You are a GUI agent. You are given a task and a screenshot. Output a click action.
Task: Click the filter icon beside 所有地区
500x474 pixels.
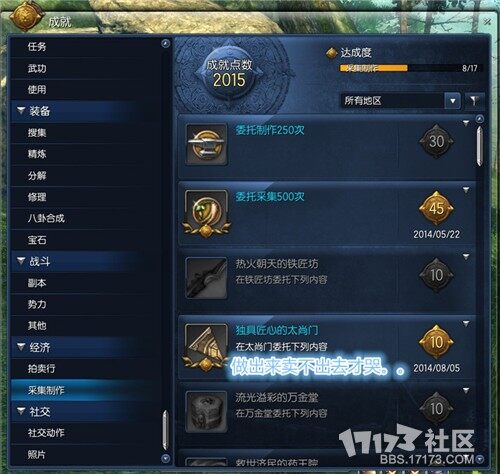474,100
